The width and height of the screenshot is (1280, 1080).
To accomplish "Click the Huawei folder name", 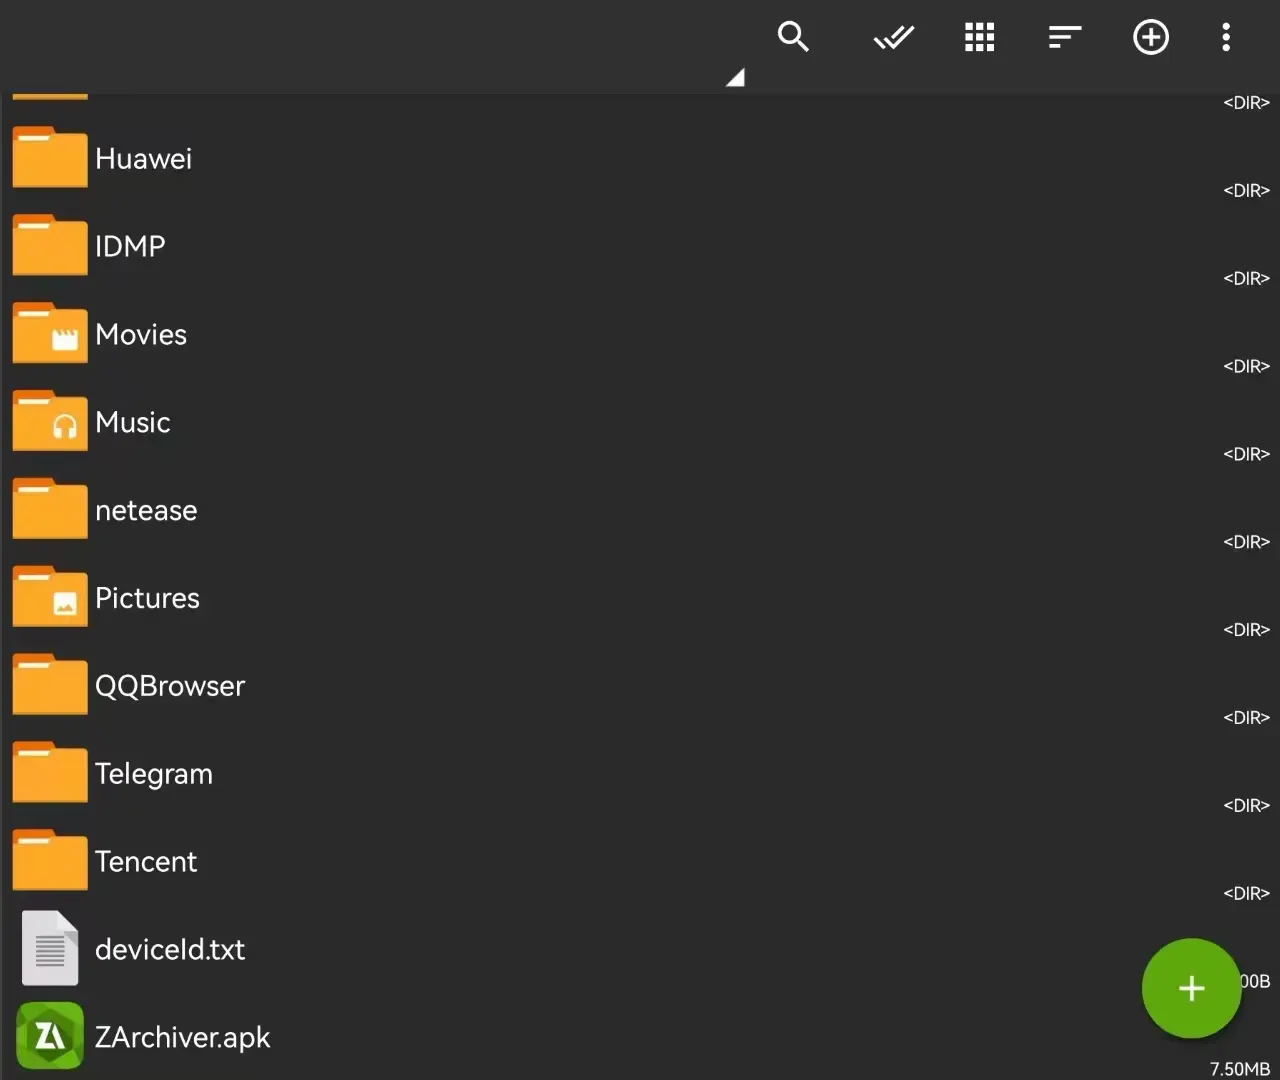I will tap(143, 159).
